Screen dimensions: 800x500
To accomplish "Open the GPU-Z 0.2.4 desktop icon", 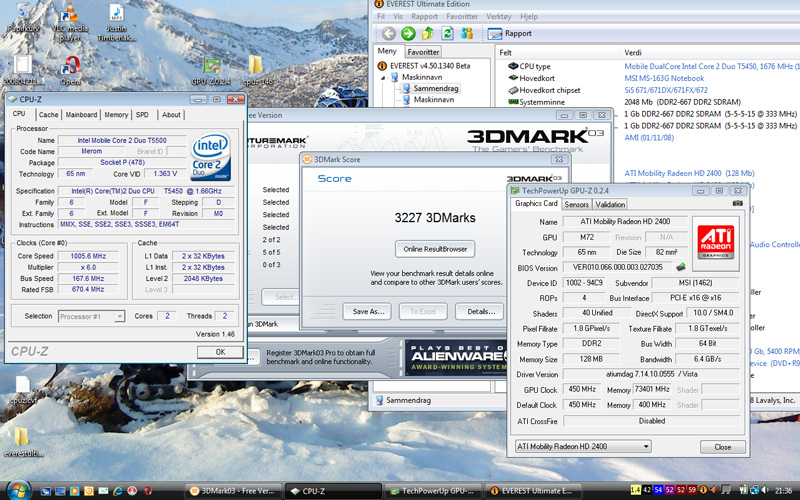I will pos(212,70).
